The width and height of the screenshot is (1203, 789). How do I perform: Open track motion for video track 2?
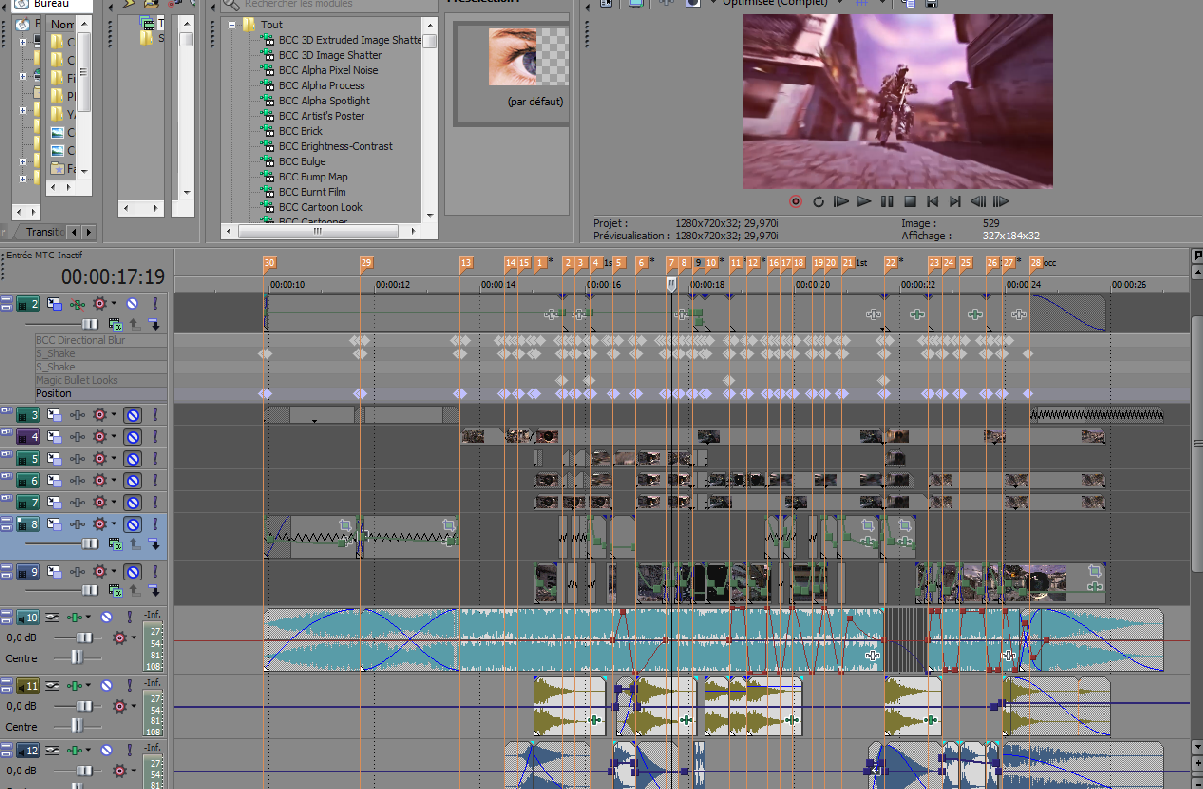[54, 303]
